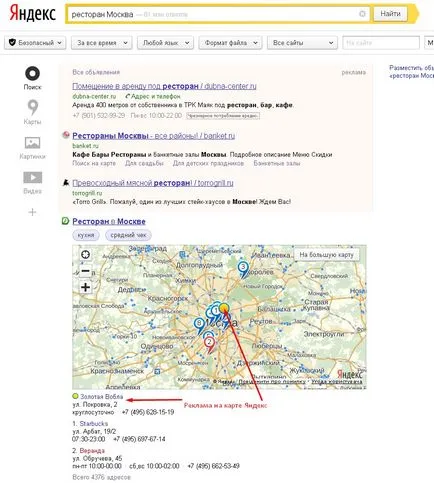Click the yellow advertised map pin
434x483 pixels.
[x=224, y=307]
